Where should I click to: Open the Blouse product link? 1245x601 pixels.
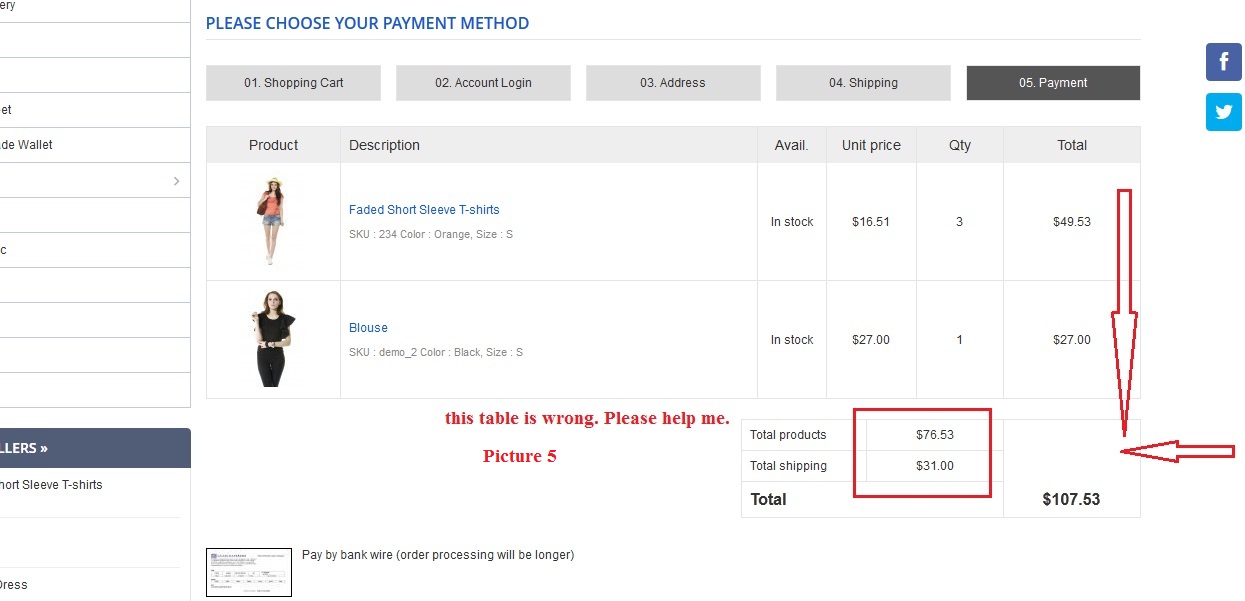[368, 328]
